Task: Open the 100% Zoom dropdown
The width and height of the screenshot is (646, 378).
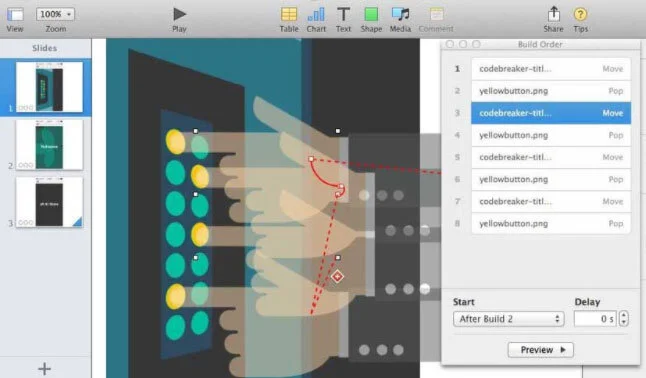Action: pyautogui.click(x=55, y=14)
